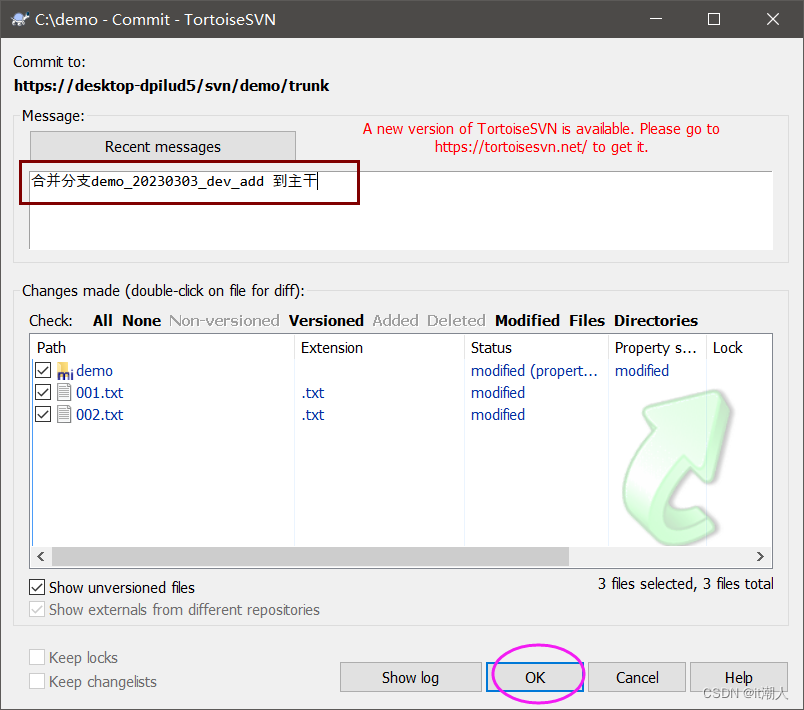Toggle Show unversioned files checkbox
This screenshot has width=804, height=710.
[x=37, y=587]
